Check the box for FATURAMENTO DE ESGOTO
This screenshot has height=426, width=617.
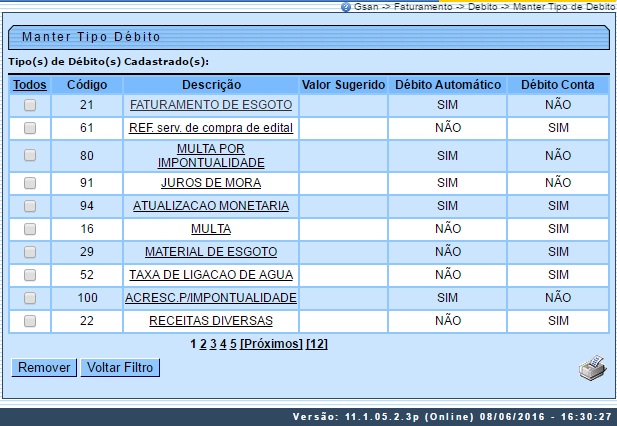click(x=30, y=105)
